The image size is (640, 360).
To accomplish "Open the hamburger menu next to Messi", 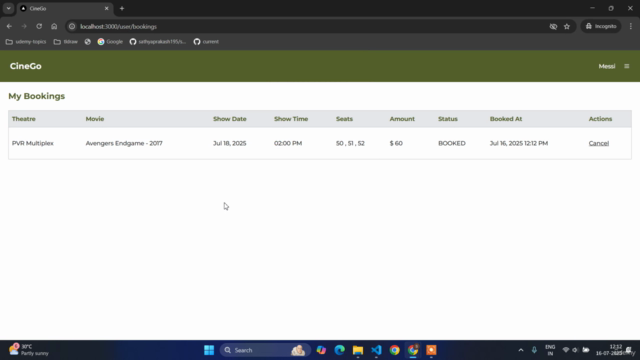I will [627, 66].
